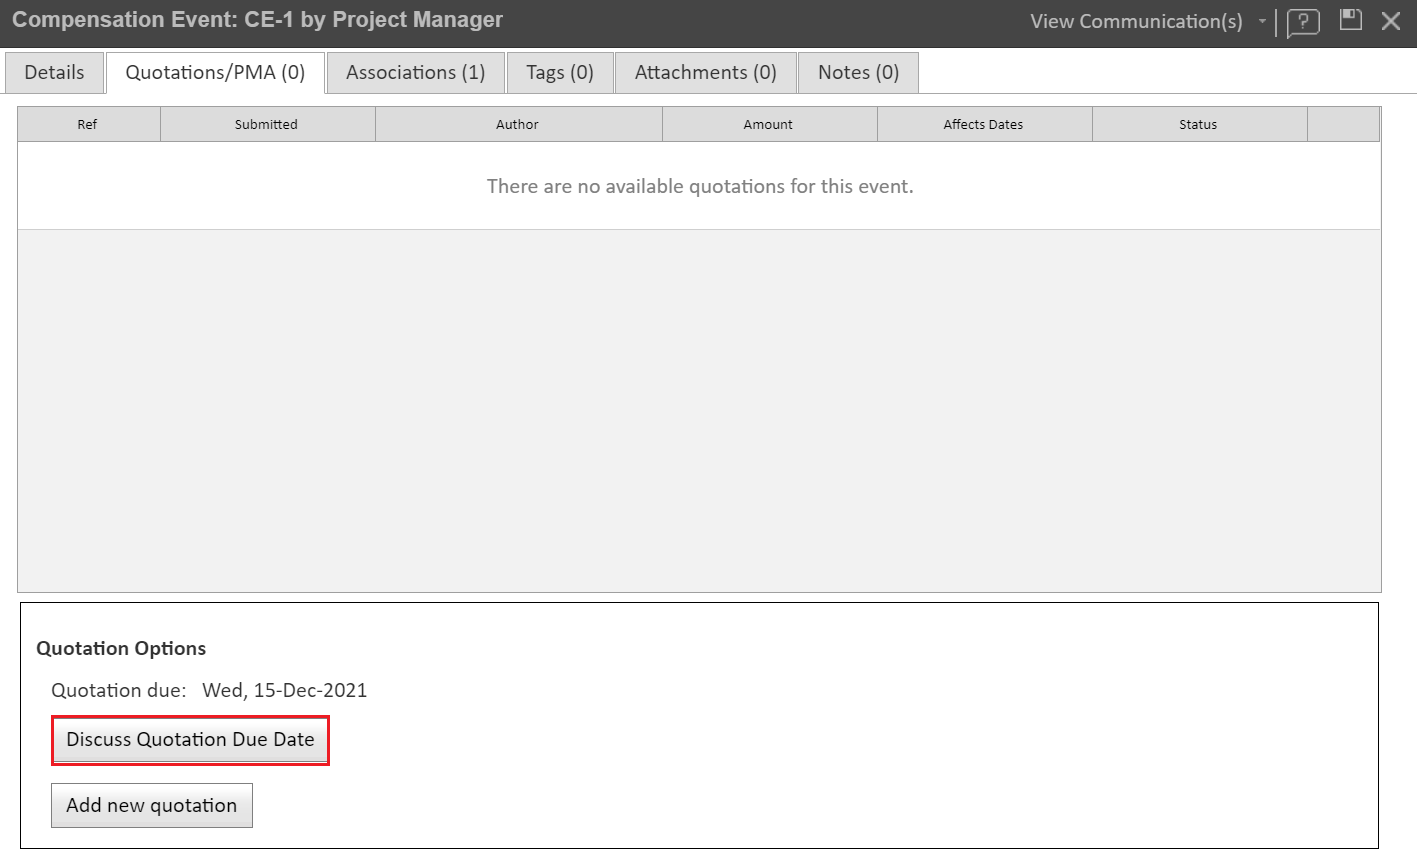
Task: Click the Author column header
Action: 517,125
